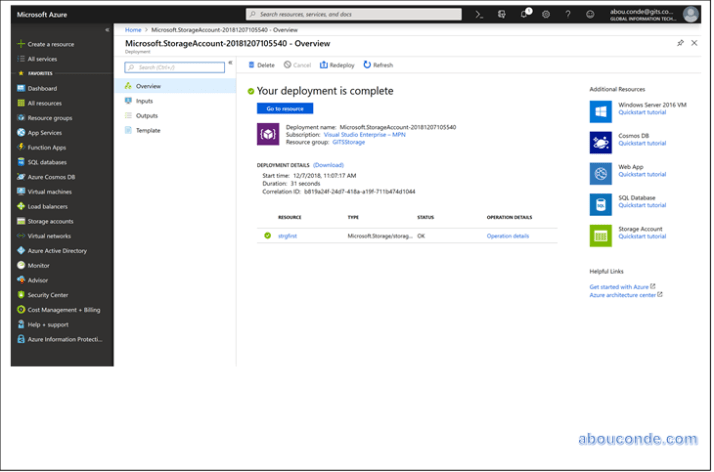Click the Redeploy toolbar button
Screen dimensions: 714x472
pos(338,65)
